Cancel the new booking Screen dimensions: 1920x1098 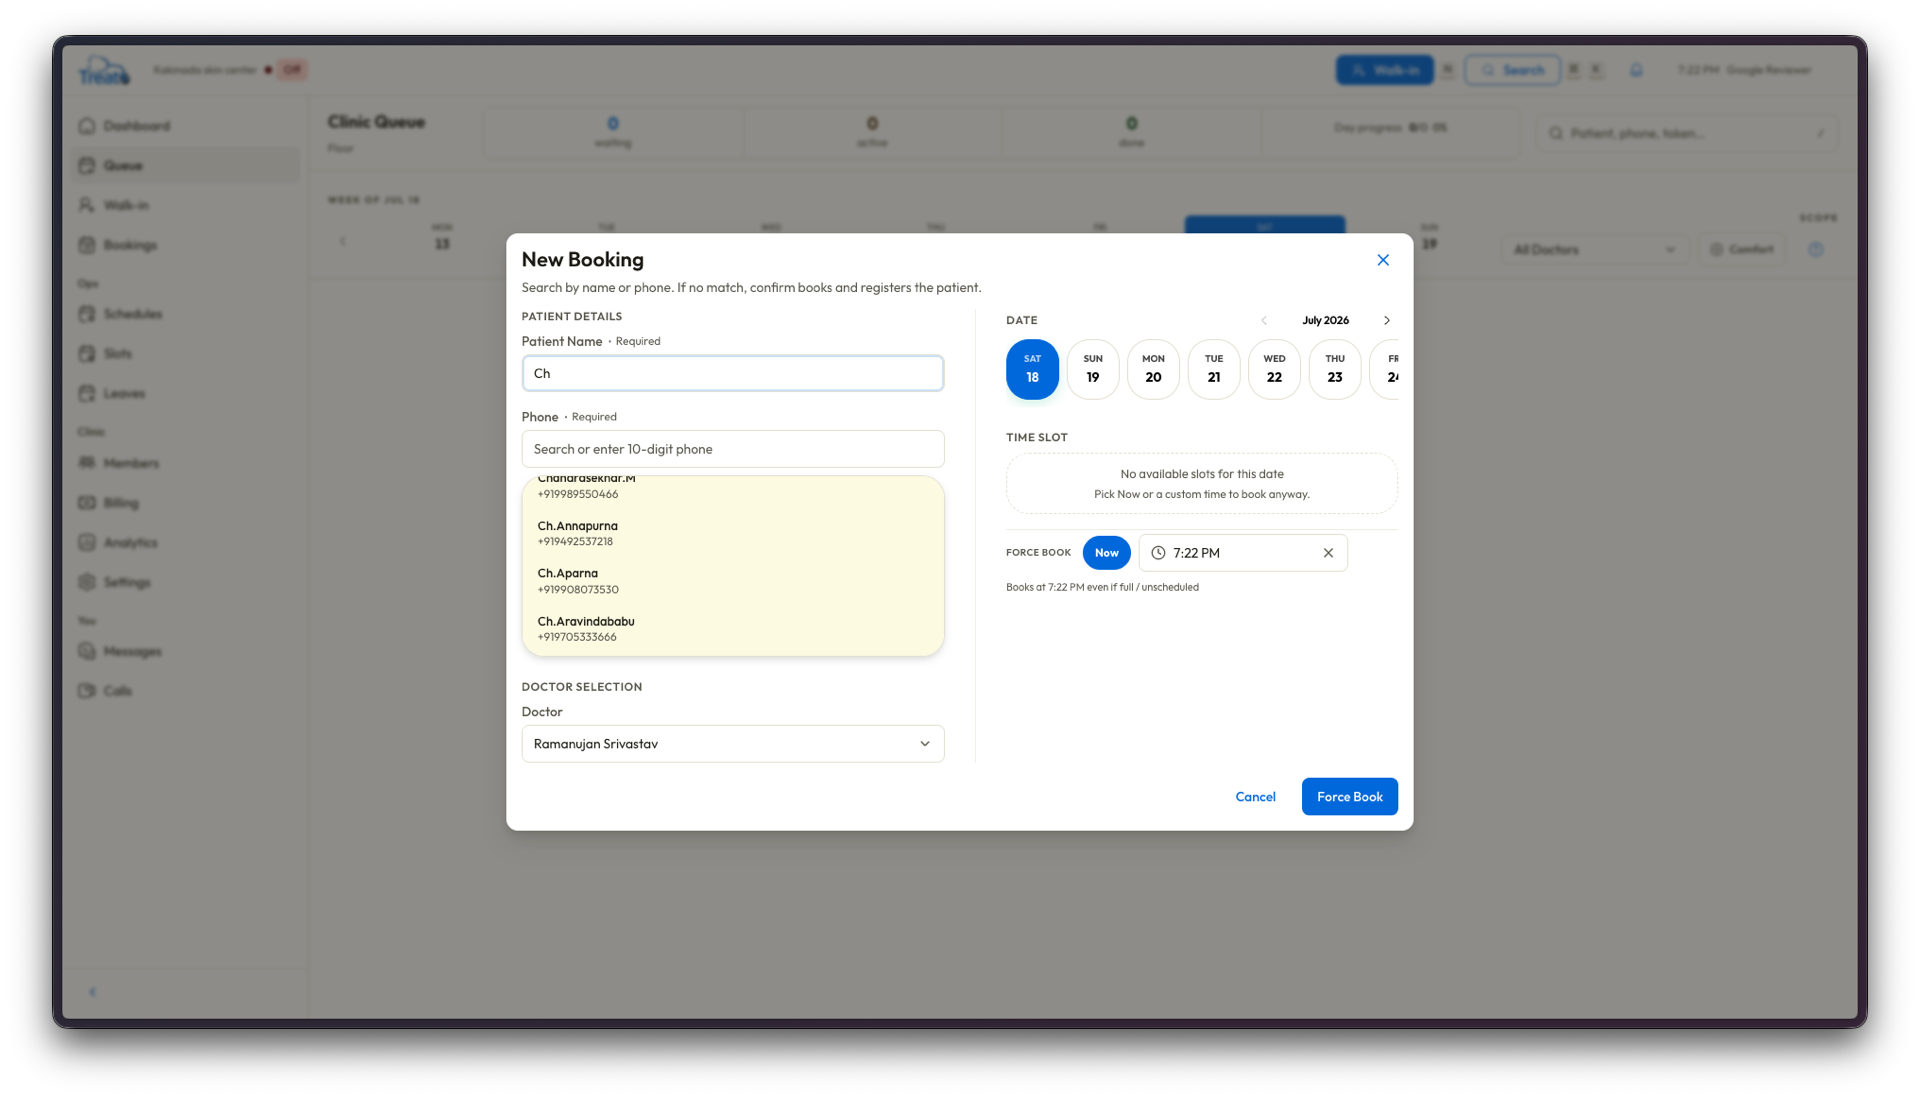point(1255,797)
